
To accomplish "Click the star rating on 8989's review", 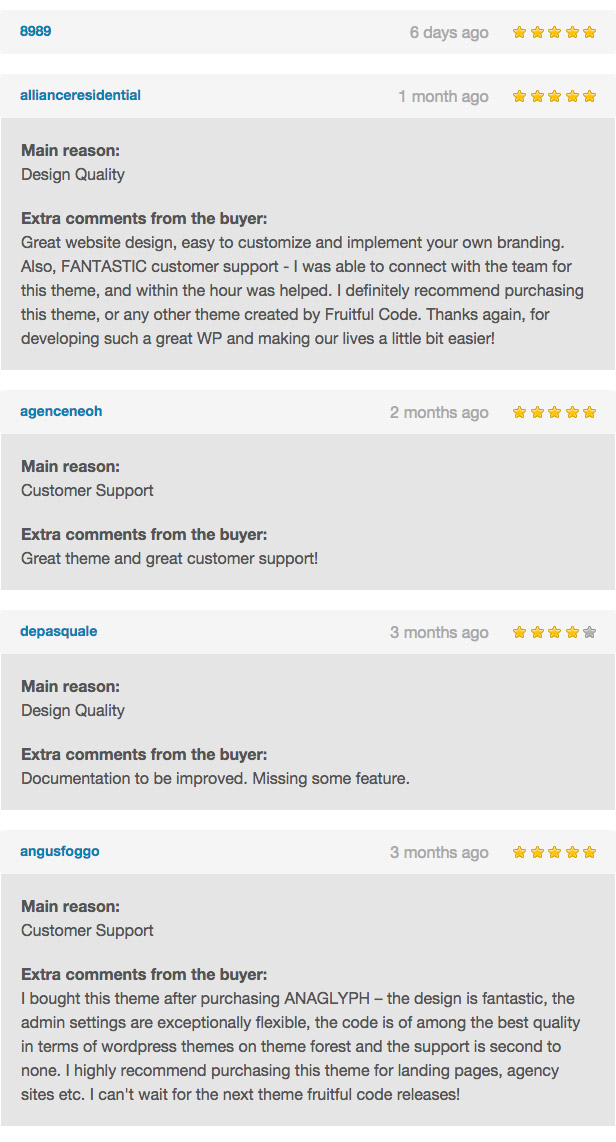I will tap(554, 32).
